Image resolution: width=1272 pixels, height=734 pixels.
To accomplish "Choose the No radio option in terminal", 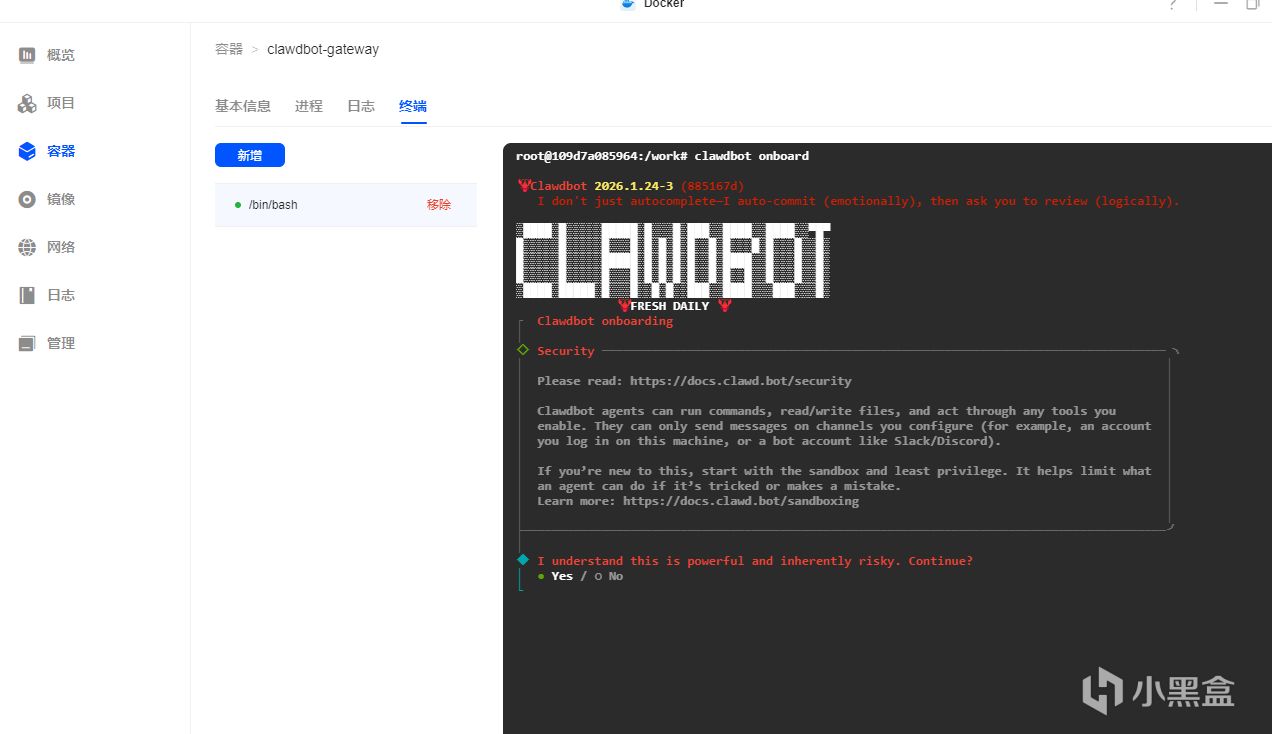I will (609, 576).
